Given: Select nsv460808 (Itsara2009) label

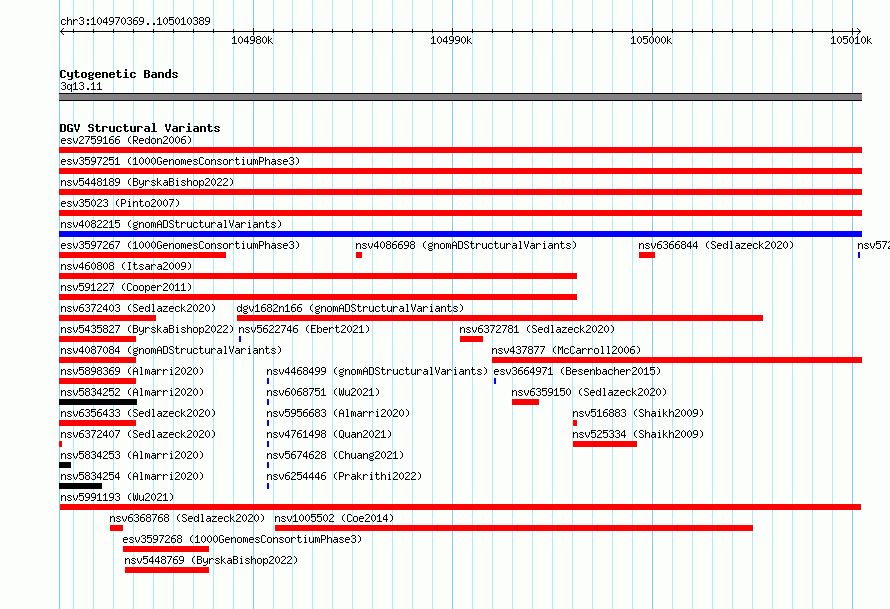Looking at the screenshot, I should (x=126, y=266).
